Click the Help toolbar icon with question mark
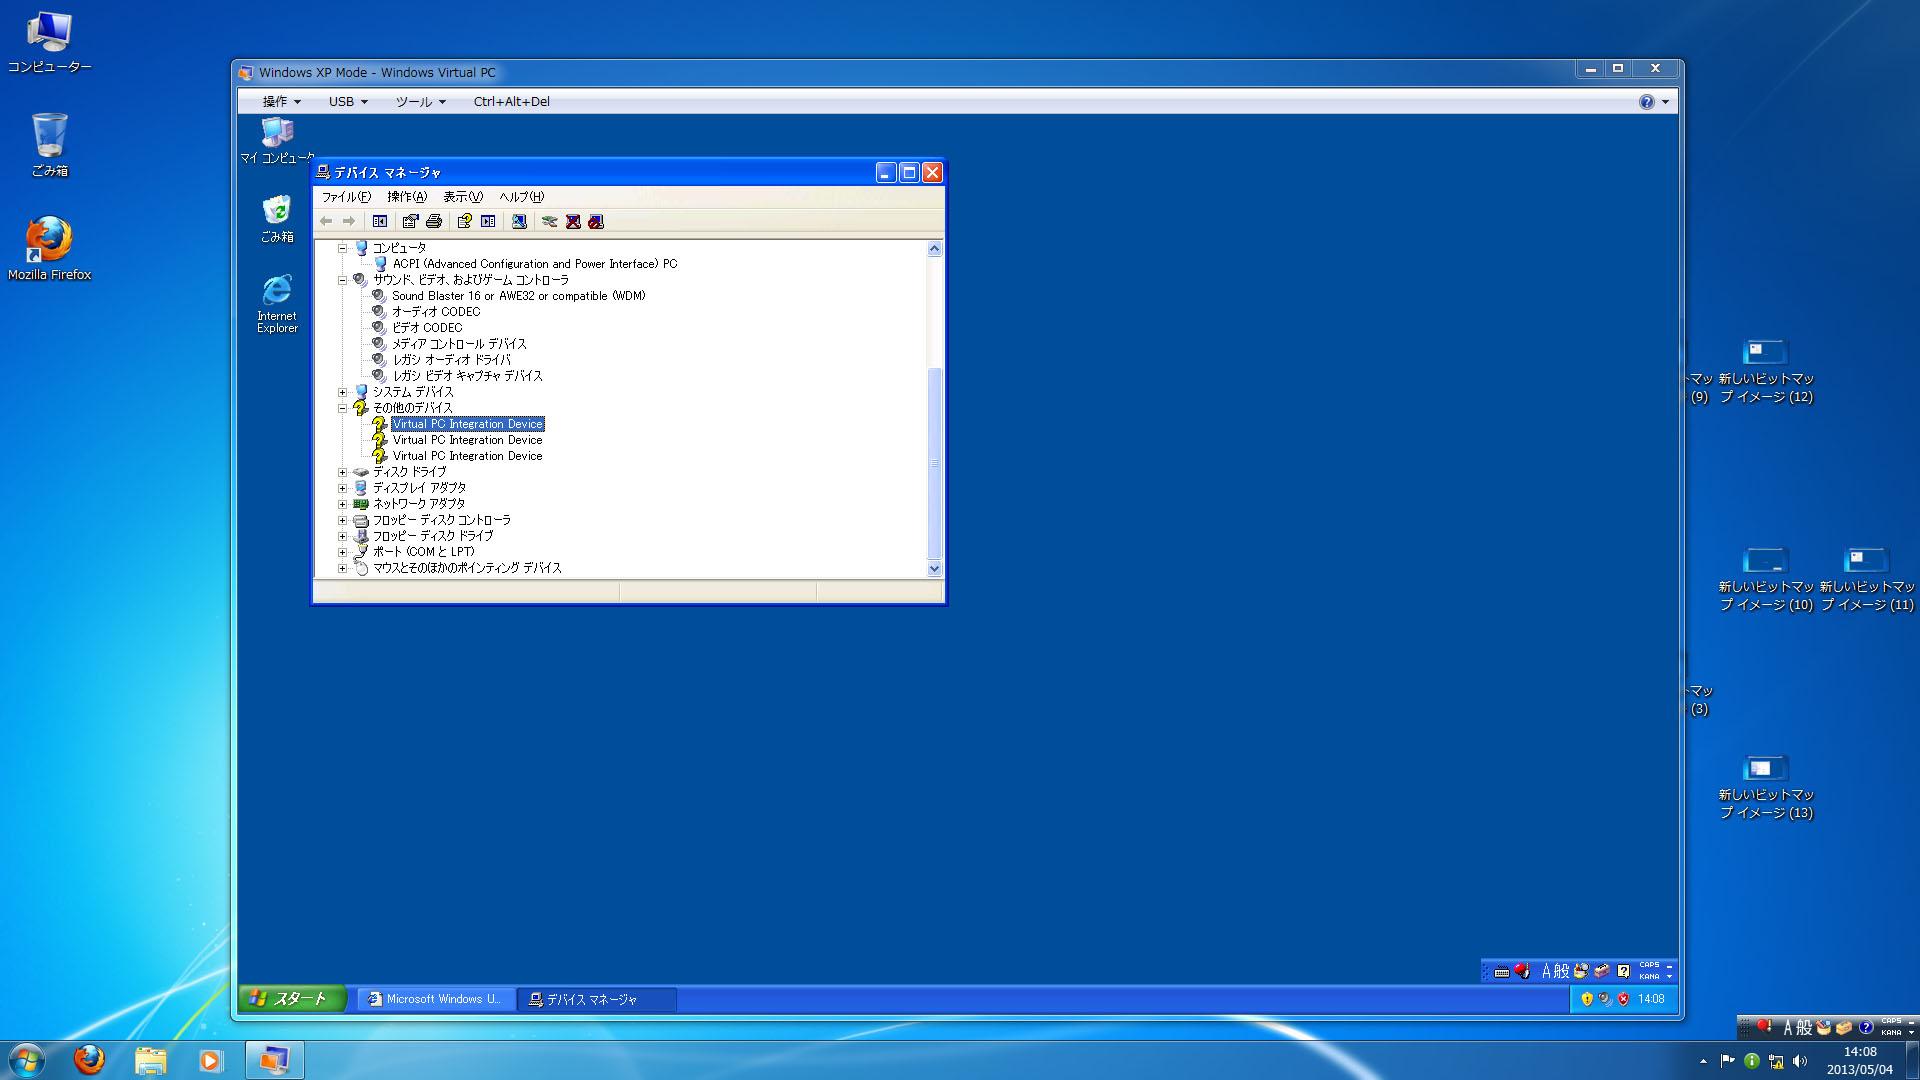1920x1080 pixels. point(464,221)
